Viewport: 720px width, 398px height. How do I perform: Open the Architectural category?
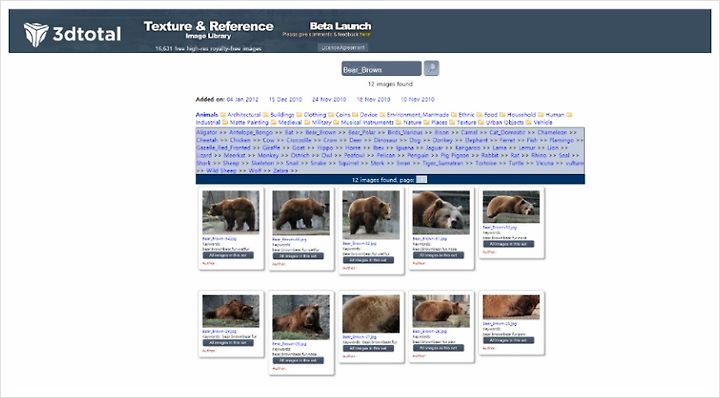tap(244, 115)
